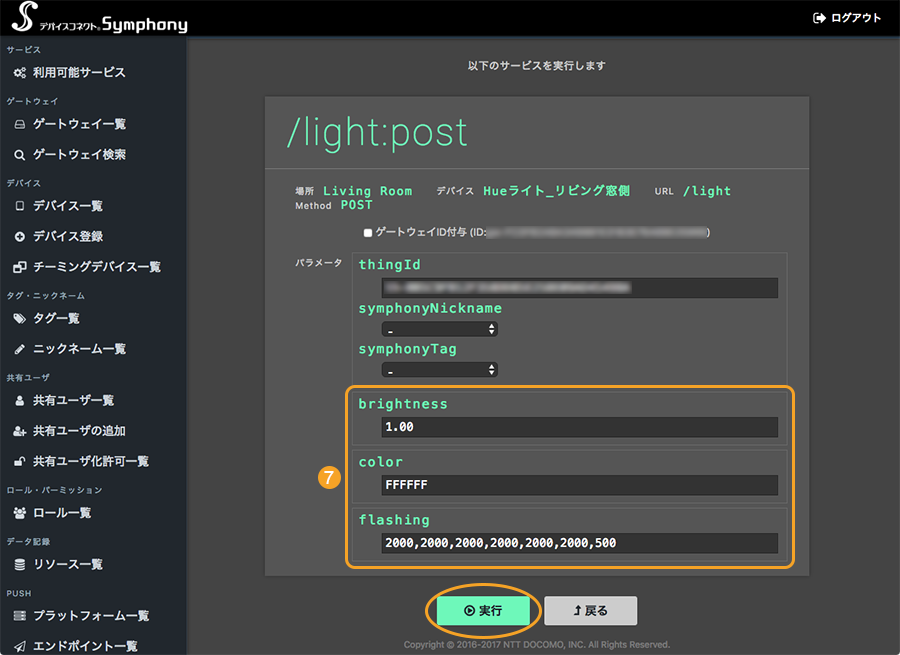
Task: Open 共有ユーザ一覧 in the sidebar
Action: click(x=73, y=401)
